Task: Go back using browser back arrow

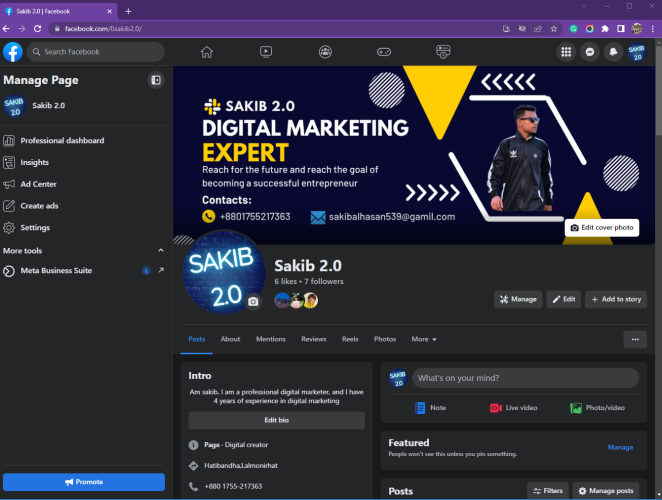Action: pyautogui.click(x=6, y=29)
